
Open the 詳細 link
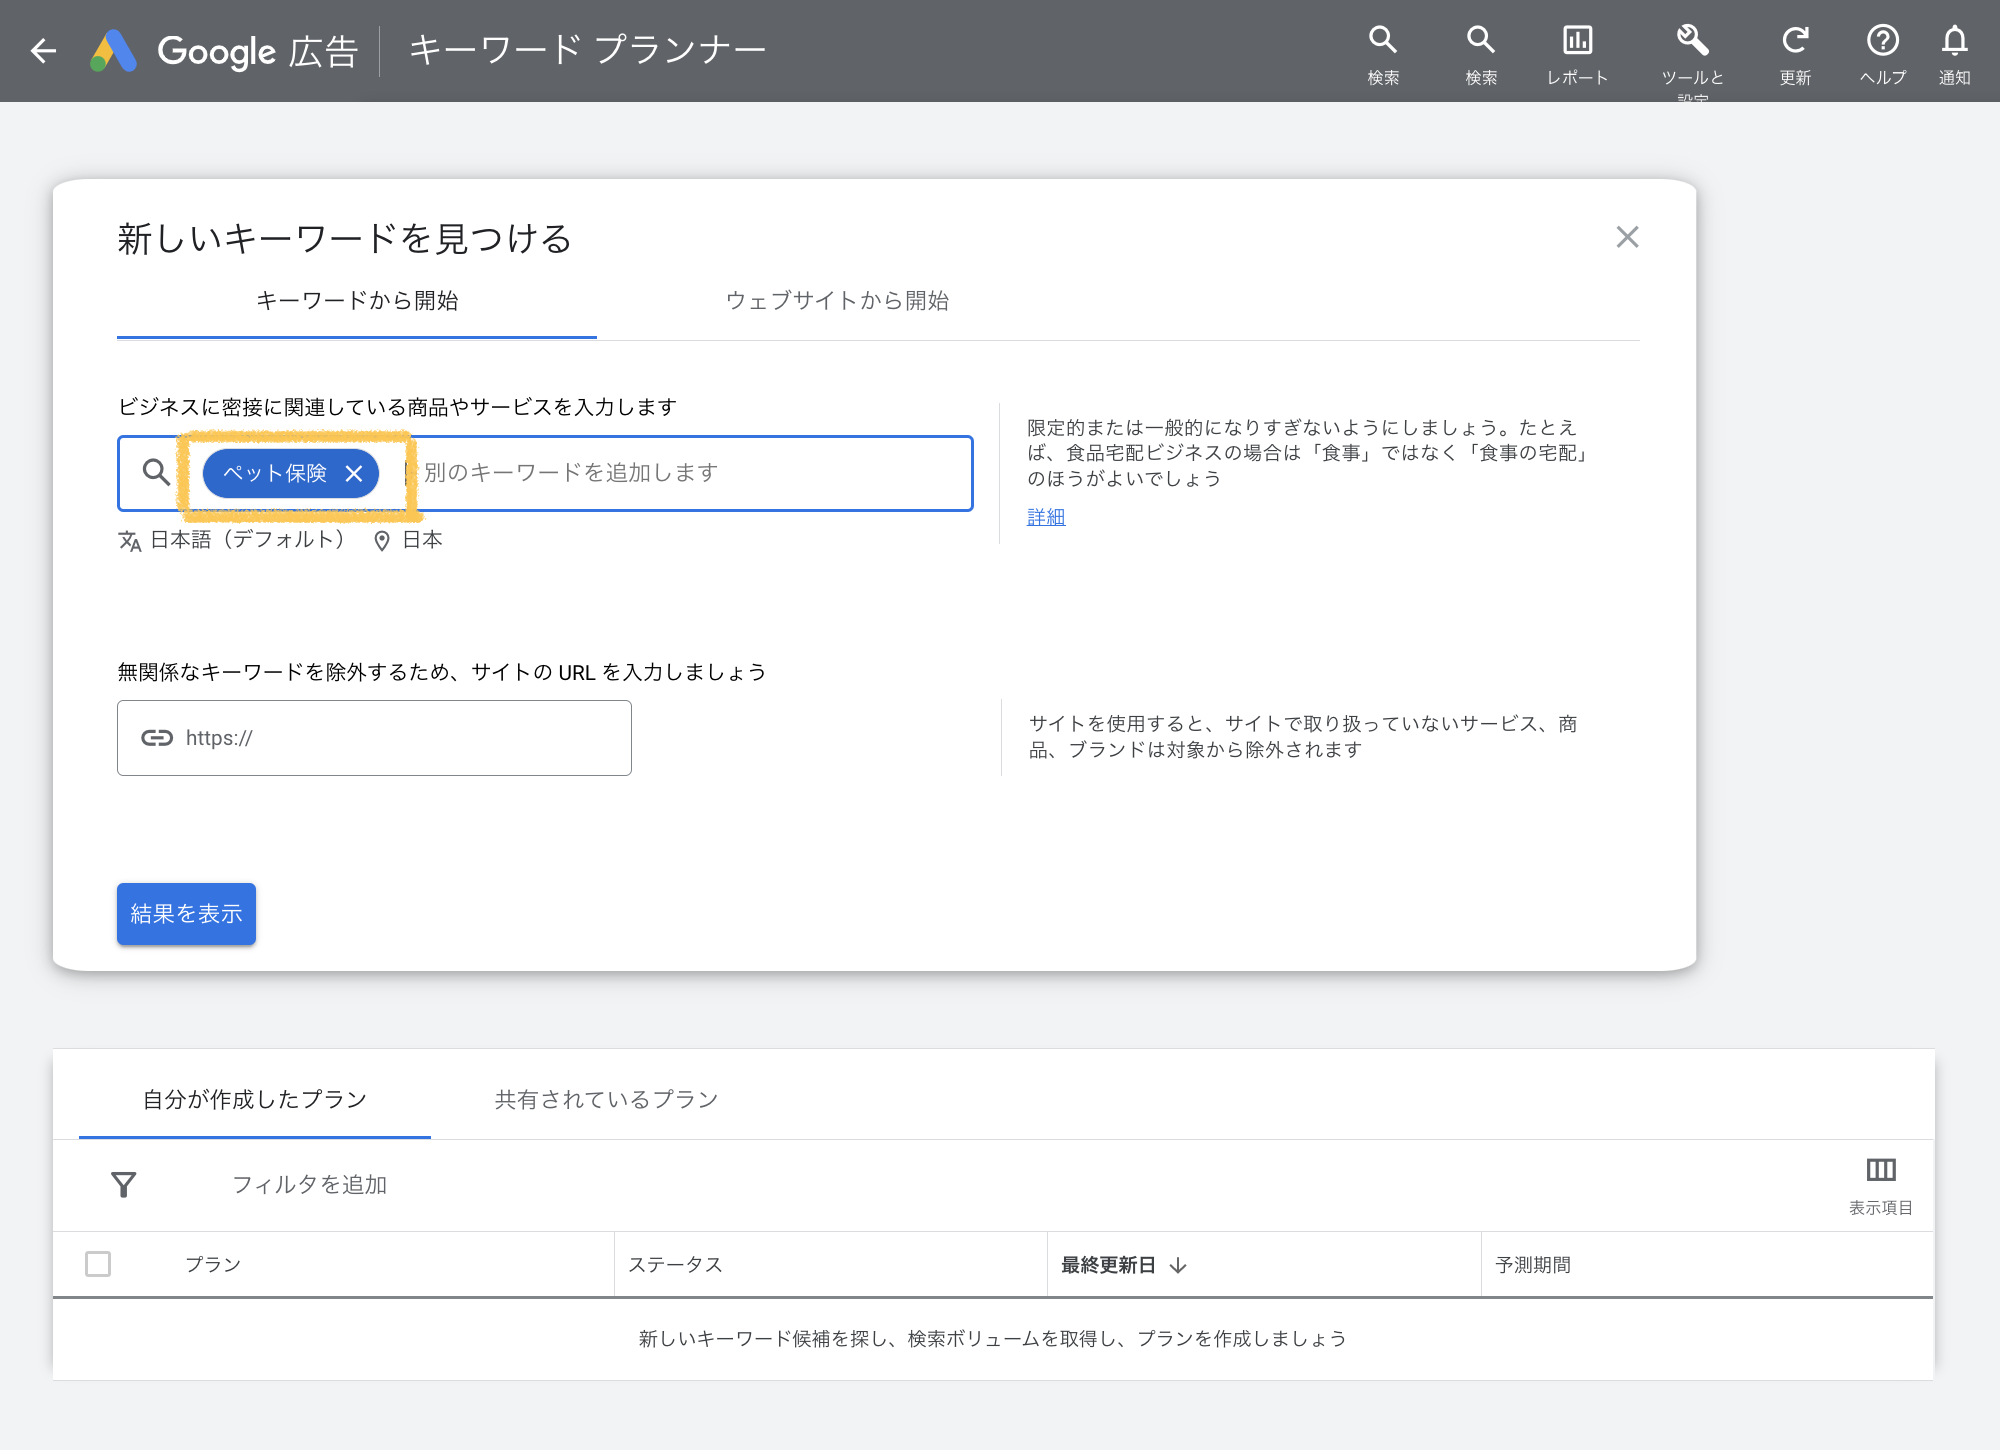click(1046, 516)
